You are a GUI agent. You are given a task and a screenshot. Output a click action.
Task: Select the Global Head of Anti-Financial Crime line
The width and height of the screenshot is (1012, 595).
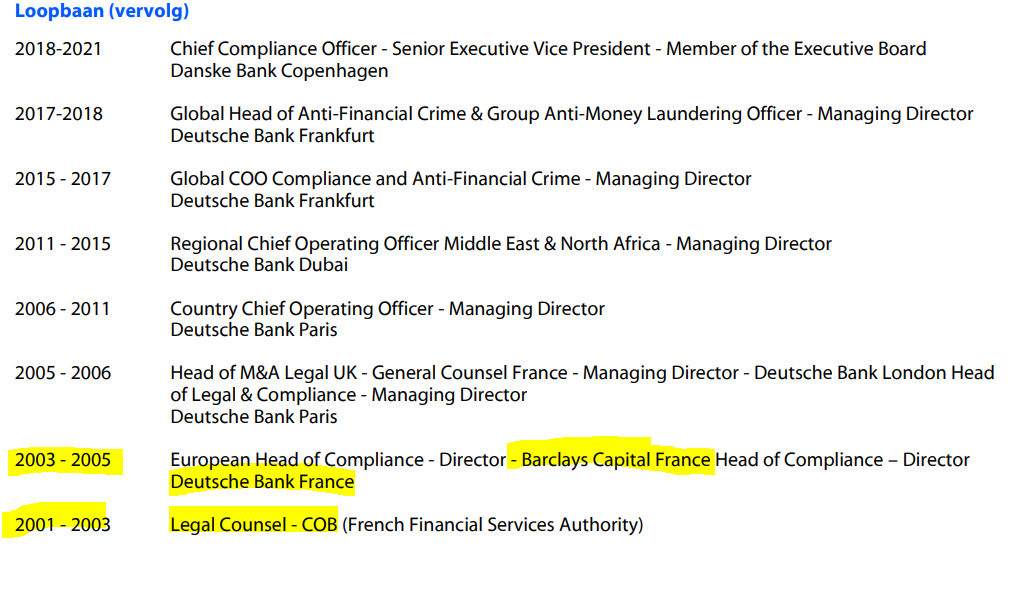(571, 114)
